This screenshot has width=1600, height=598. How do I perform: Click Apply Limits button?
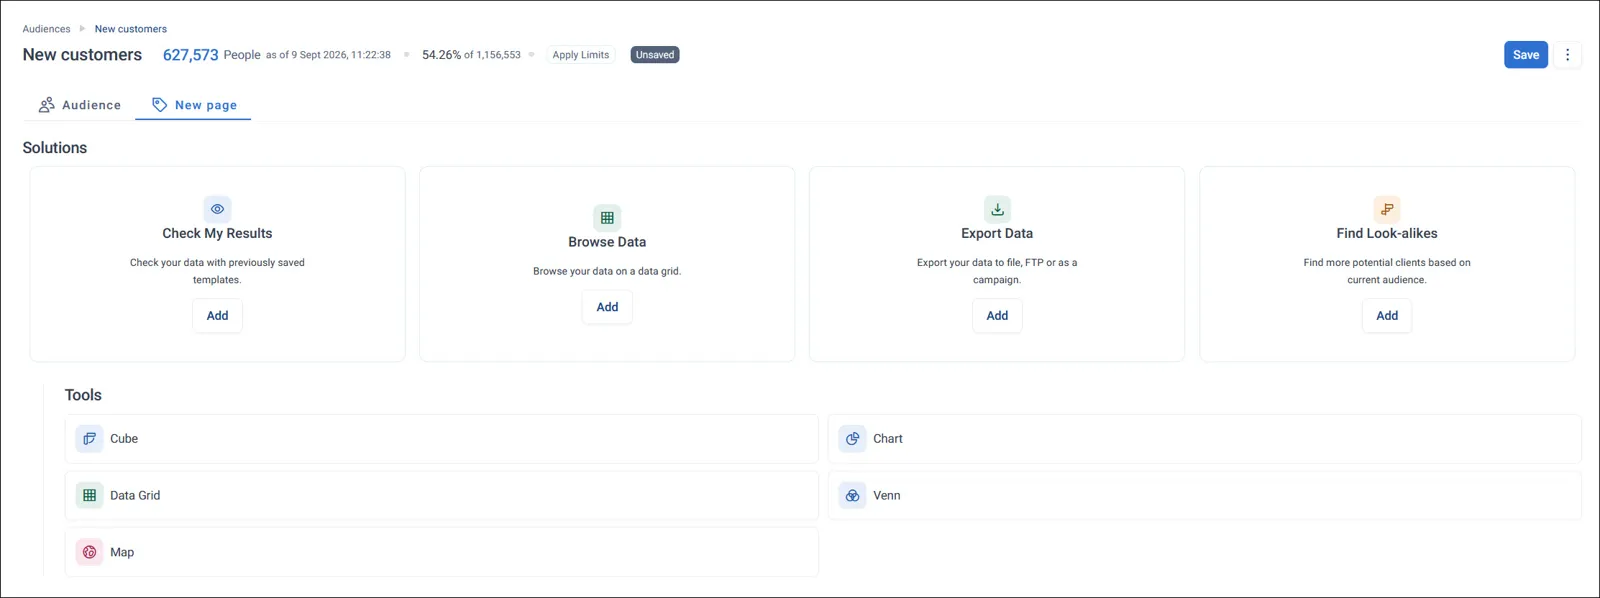(x=580, y=55)
